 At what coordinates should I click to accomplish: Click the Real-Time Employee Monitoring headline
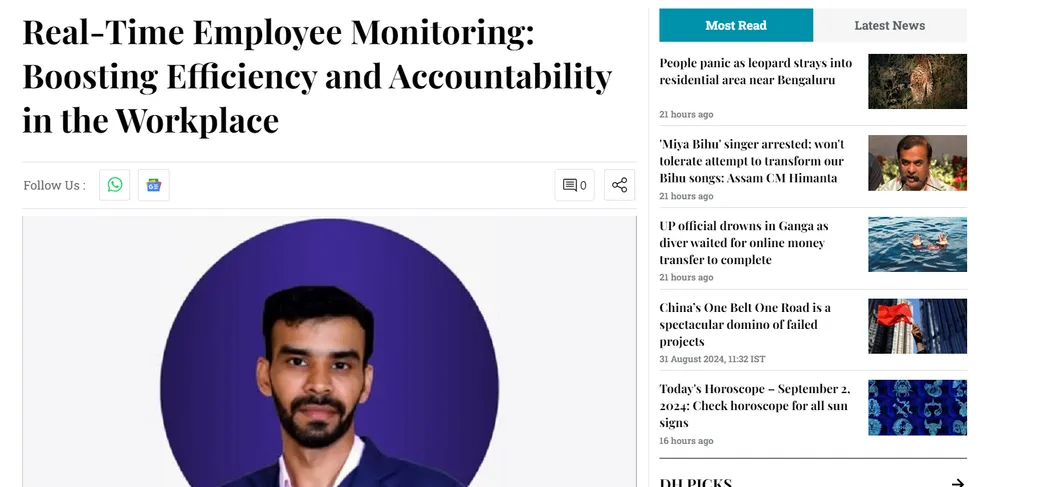coord(317,76)
